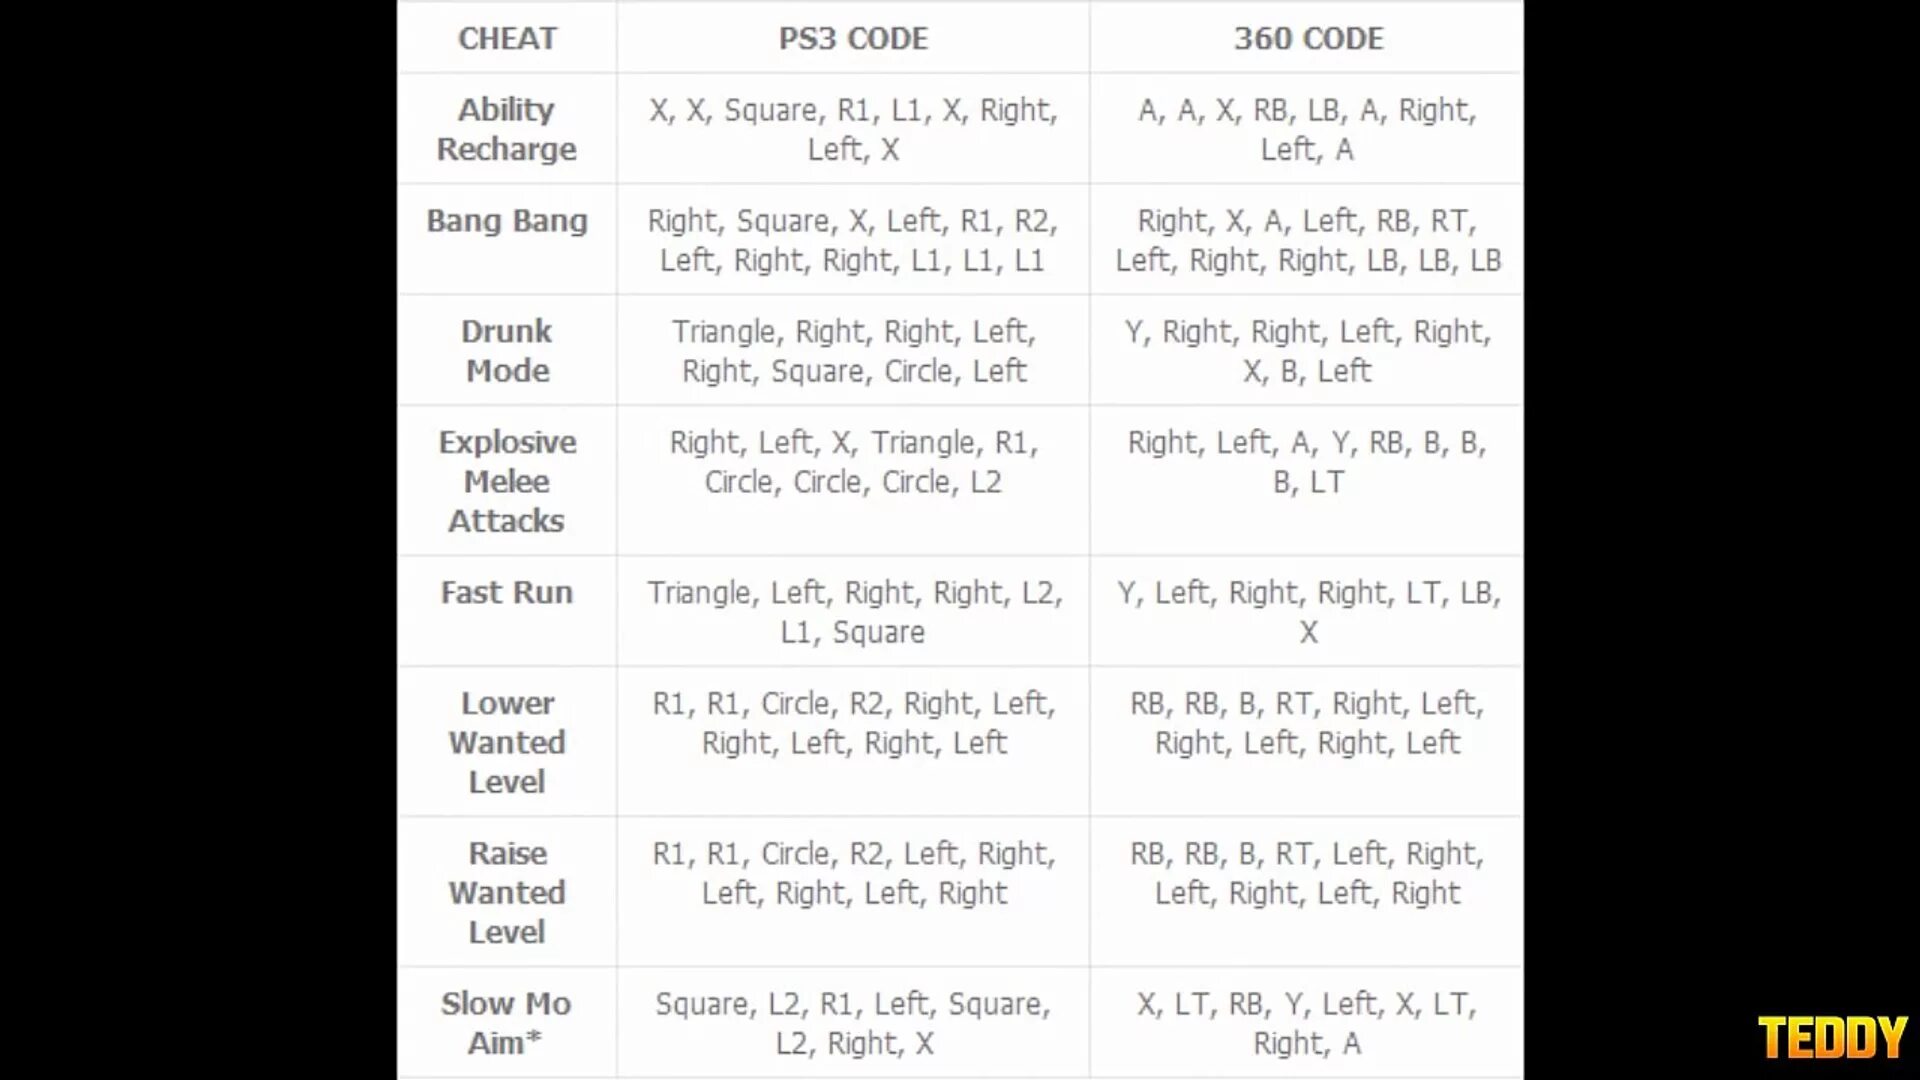Click the Explosive Melee Attacks label
The height and width of the screenshot is (1080, 1920).
[508, 480]
